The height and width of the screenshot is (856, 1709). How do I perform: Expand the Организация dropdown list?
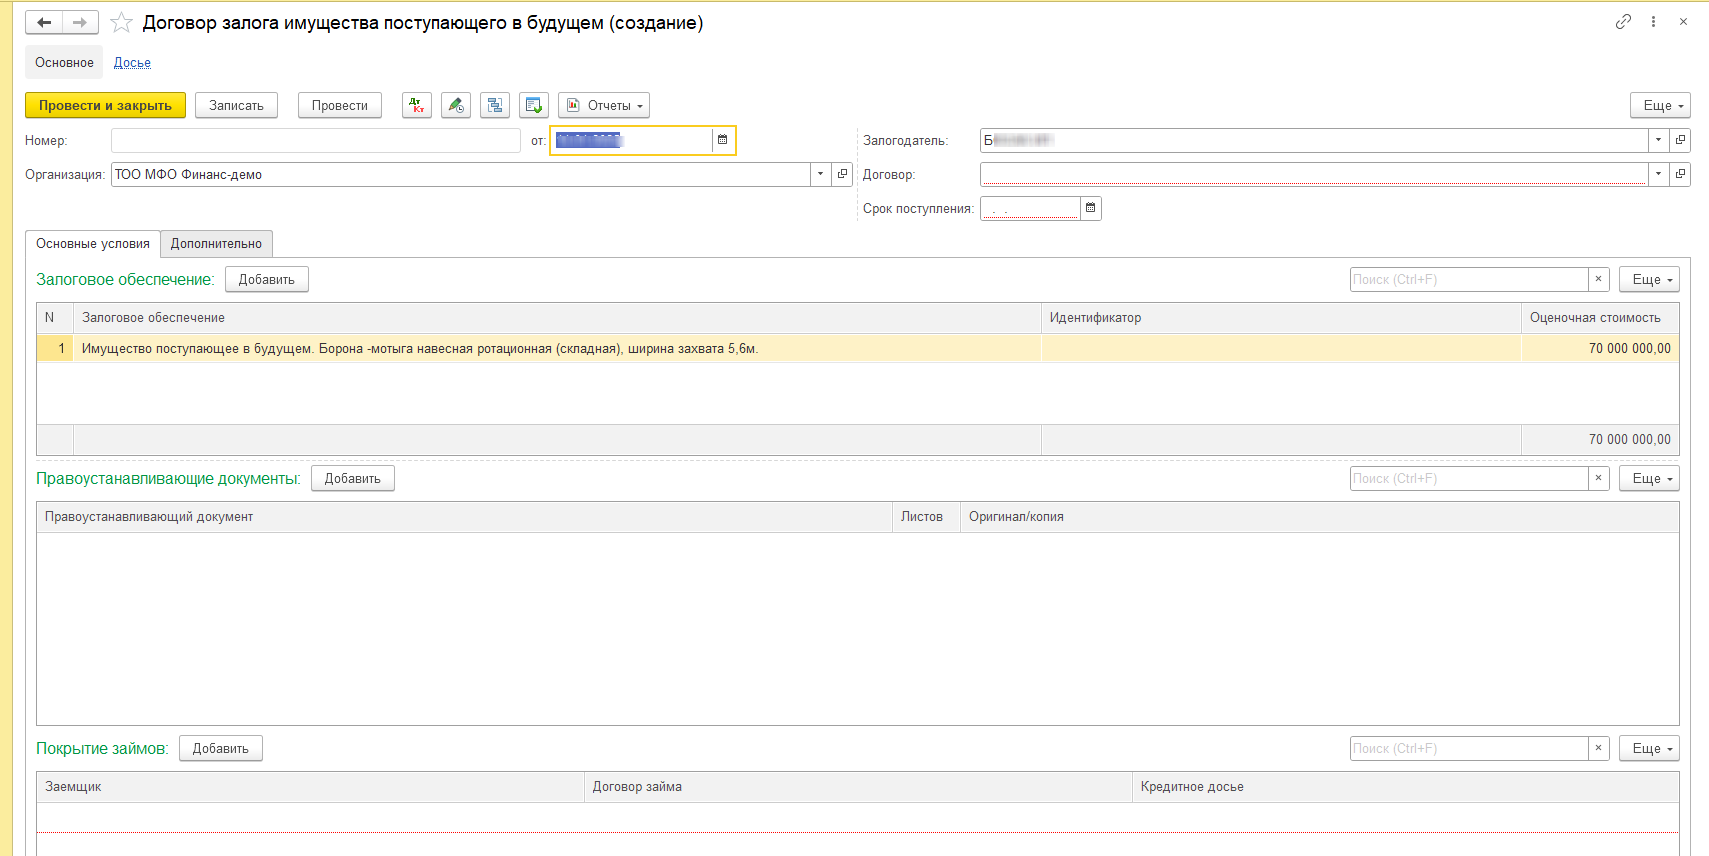tap(820, 174)
